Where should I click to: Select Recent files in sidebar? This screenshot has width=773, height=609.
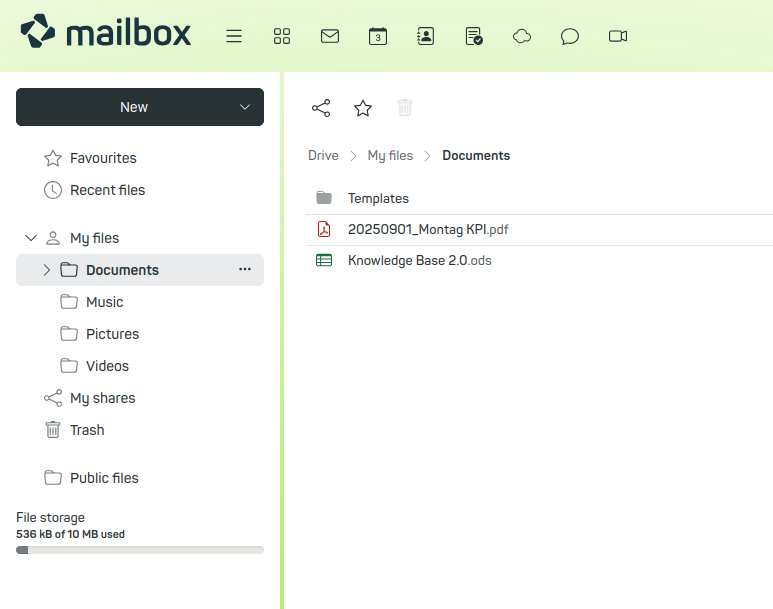click(107, 190)
